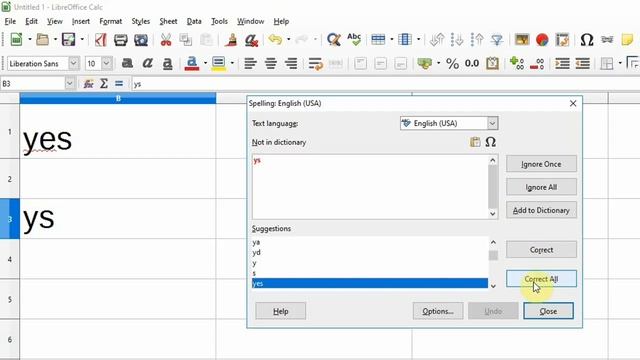Copy the selection from the toolbar

pos(186,40)
